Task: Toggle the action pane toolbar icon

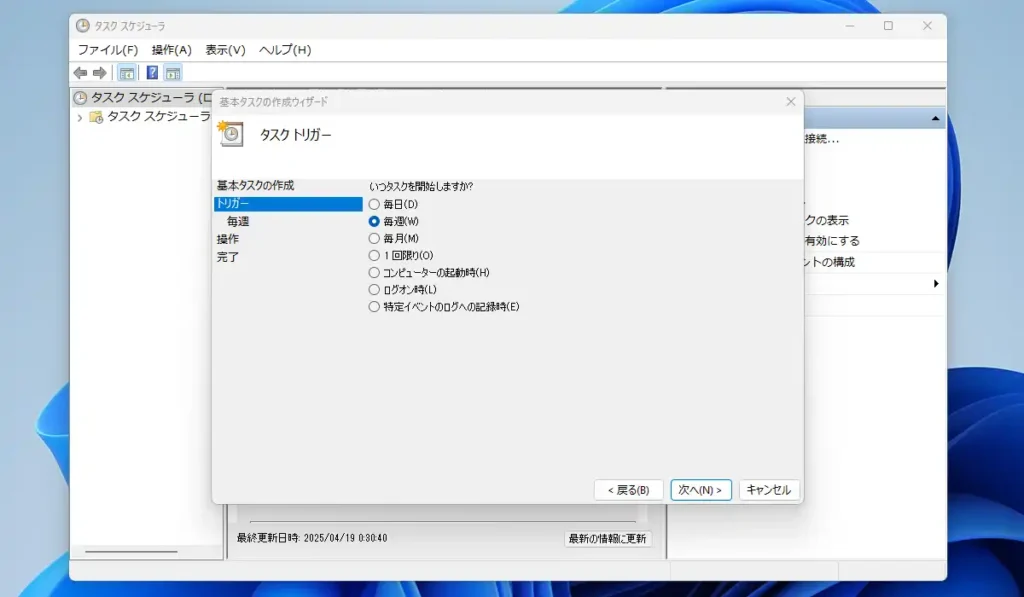Action: [173, 73]
